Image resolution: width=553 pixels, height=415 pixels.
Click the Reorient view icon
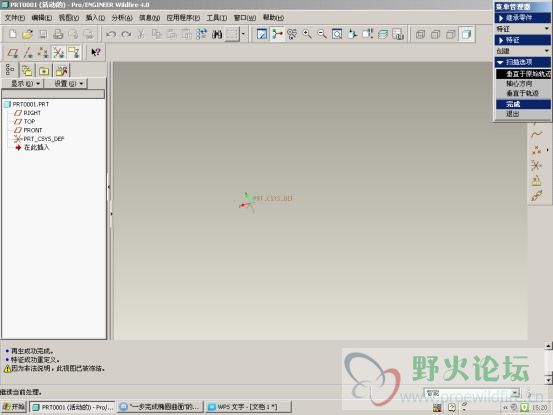click(x=352, y=34)
